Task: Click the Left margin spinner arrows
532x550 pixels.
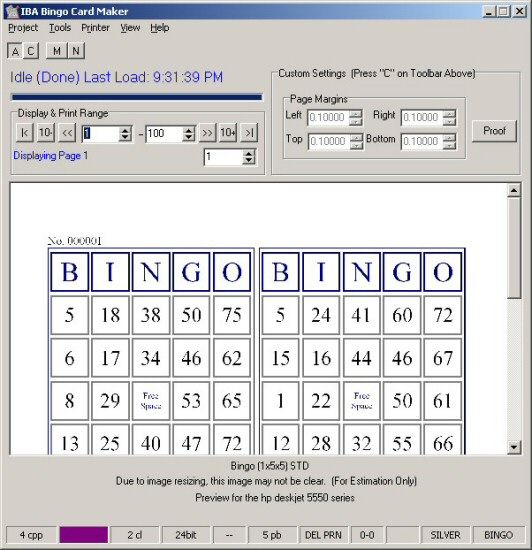Action: (356, 118)
